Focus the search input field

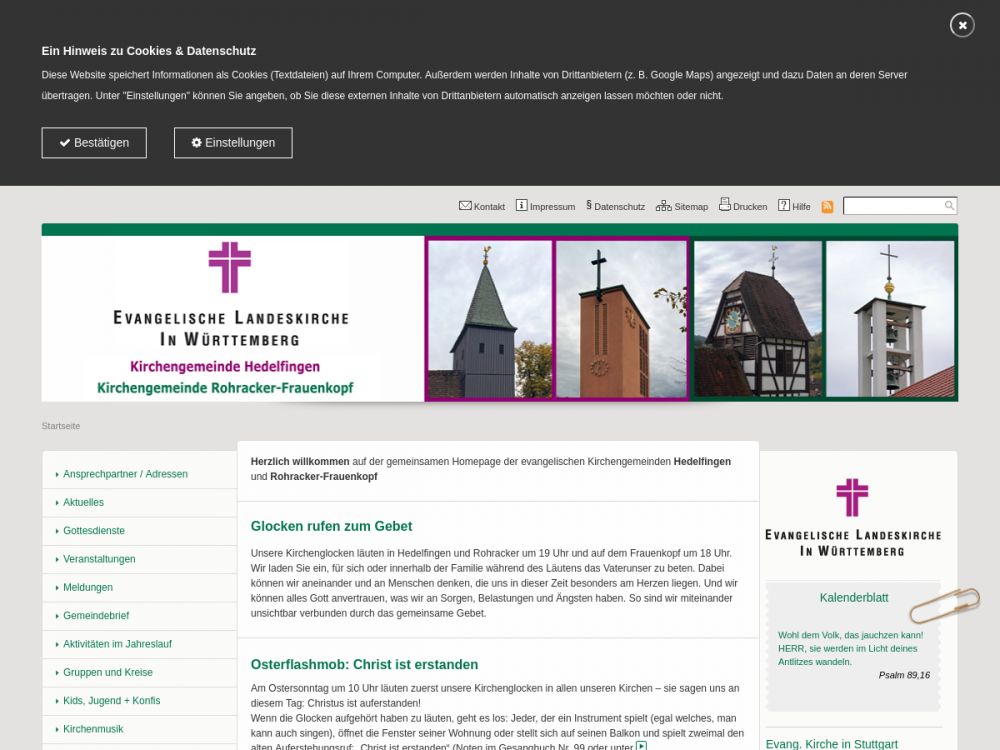[x=893, y=206]
